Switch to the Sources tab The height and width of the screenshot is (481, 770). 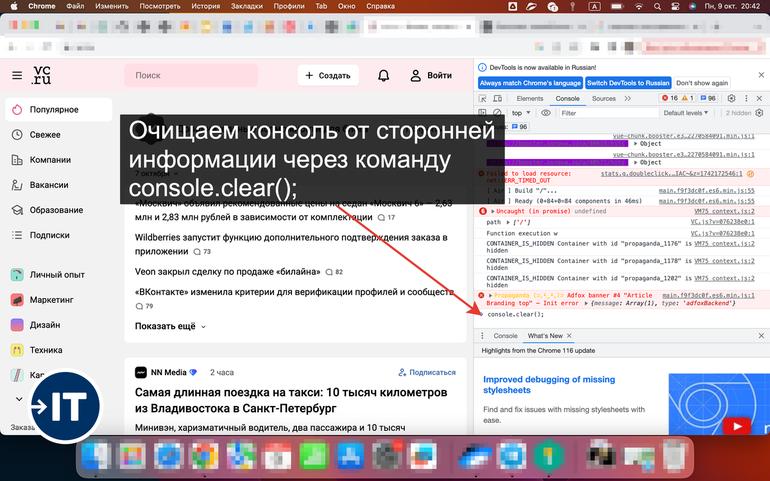(604, 98)
